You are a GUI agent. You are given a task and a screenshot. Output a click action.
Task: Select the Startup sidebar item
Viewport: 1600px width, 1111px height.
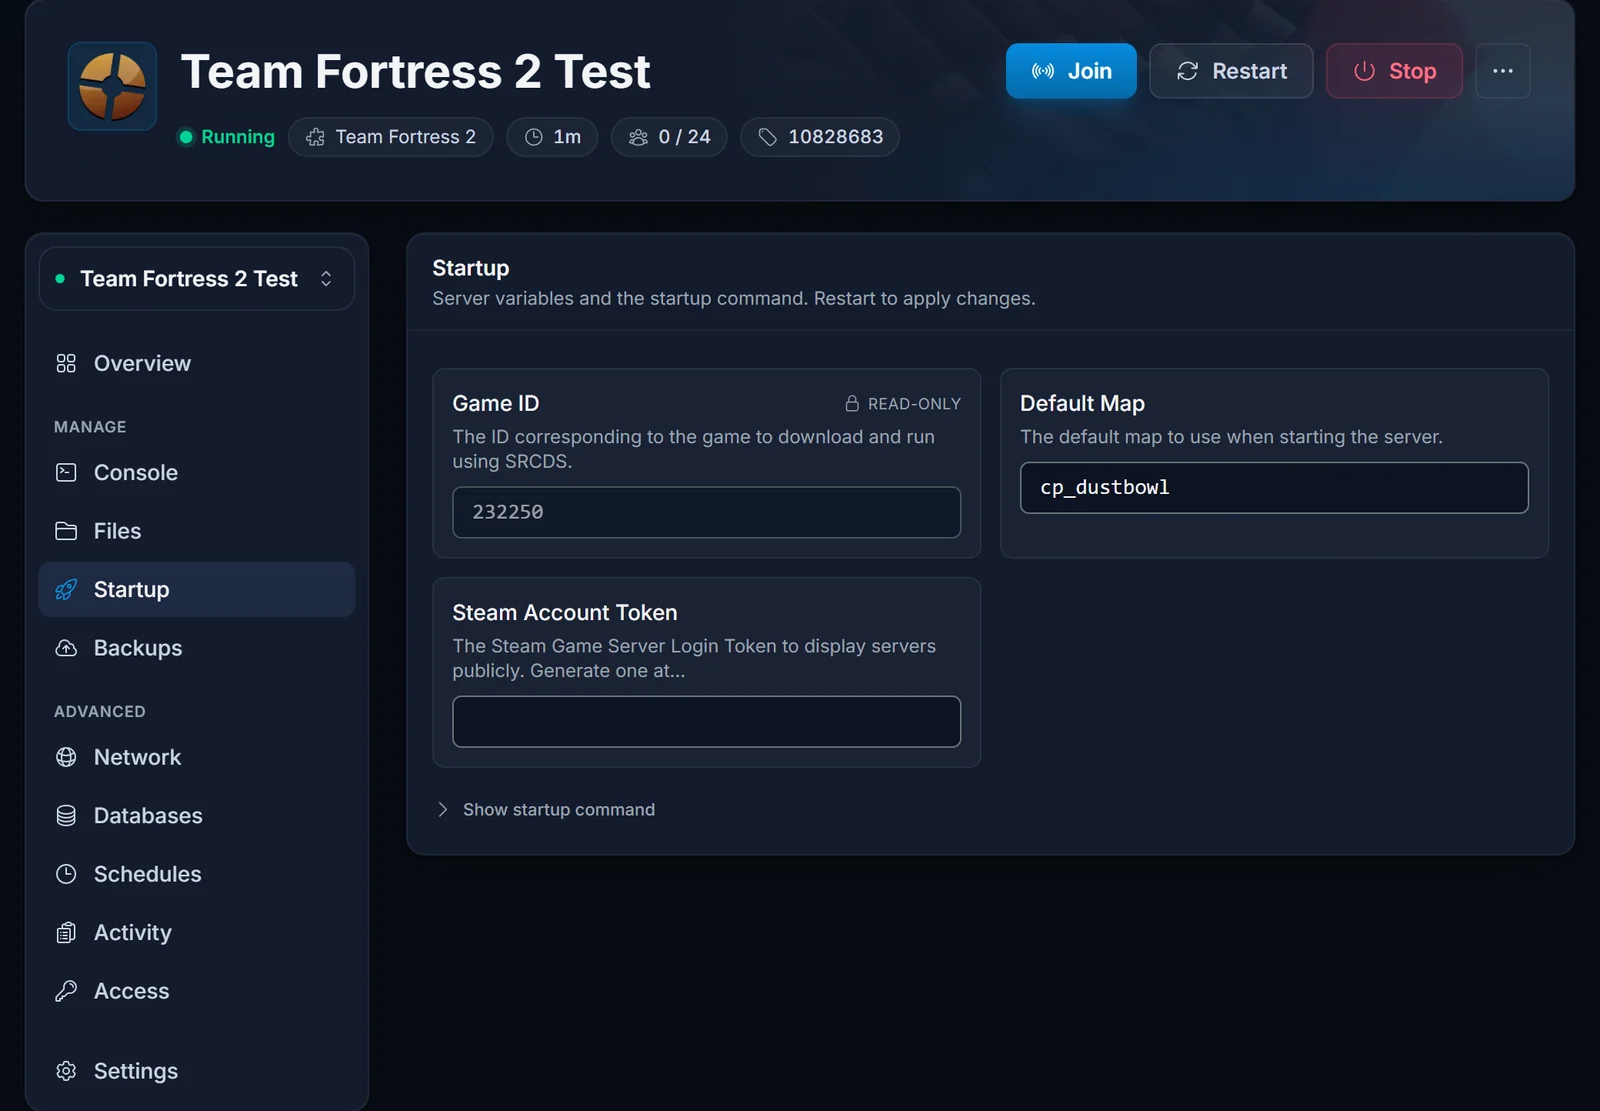click(197, 589)
